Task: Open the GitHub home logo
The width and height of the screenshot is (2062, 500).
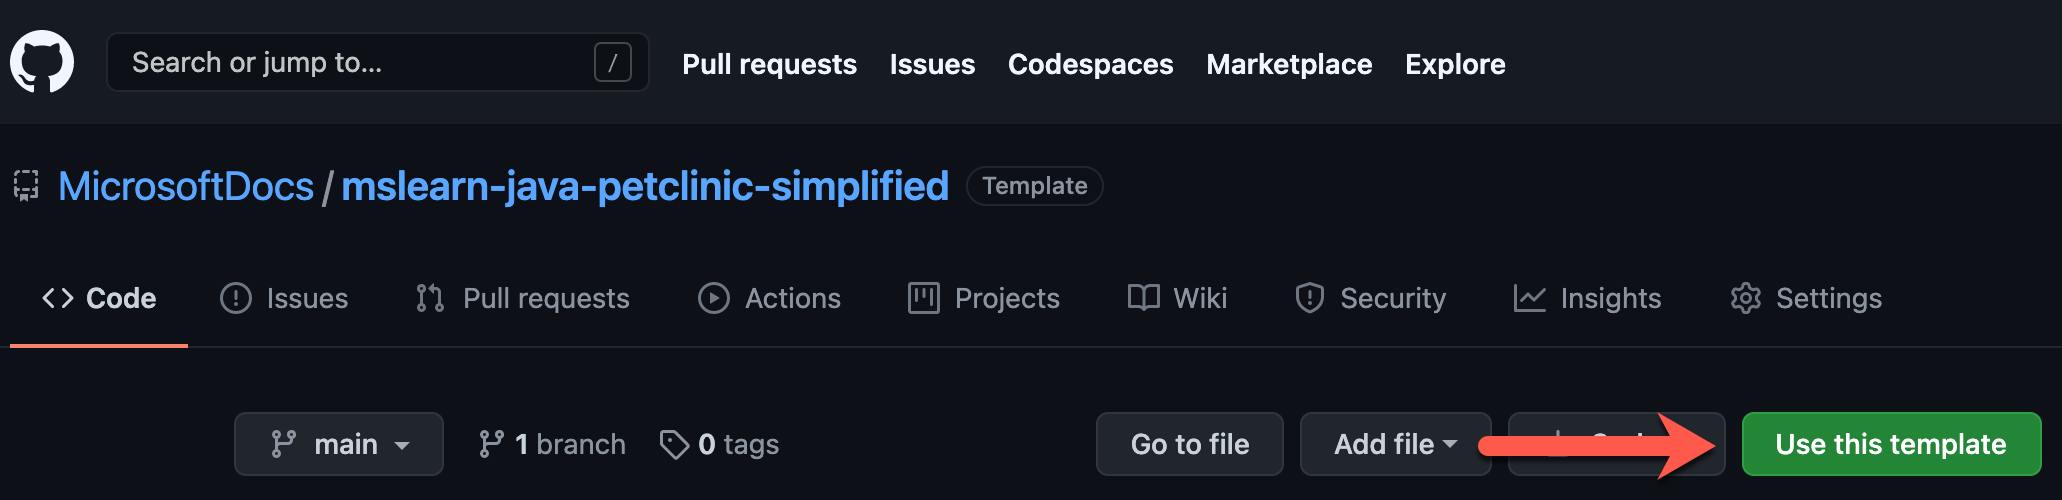Action: 42,62
